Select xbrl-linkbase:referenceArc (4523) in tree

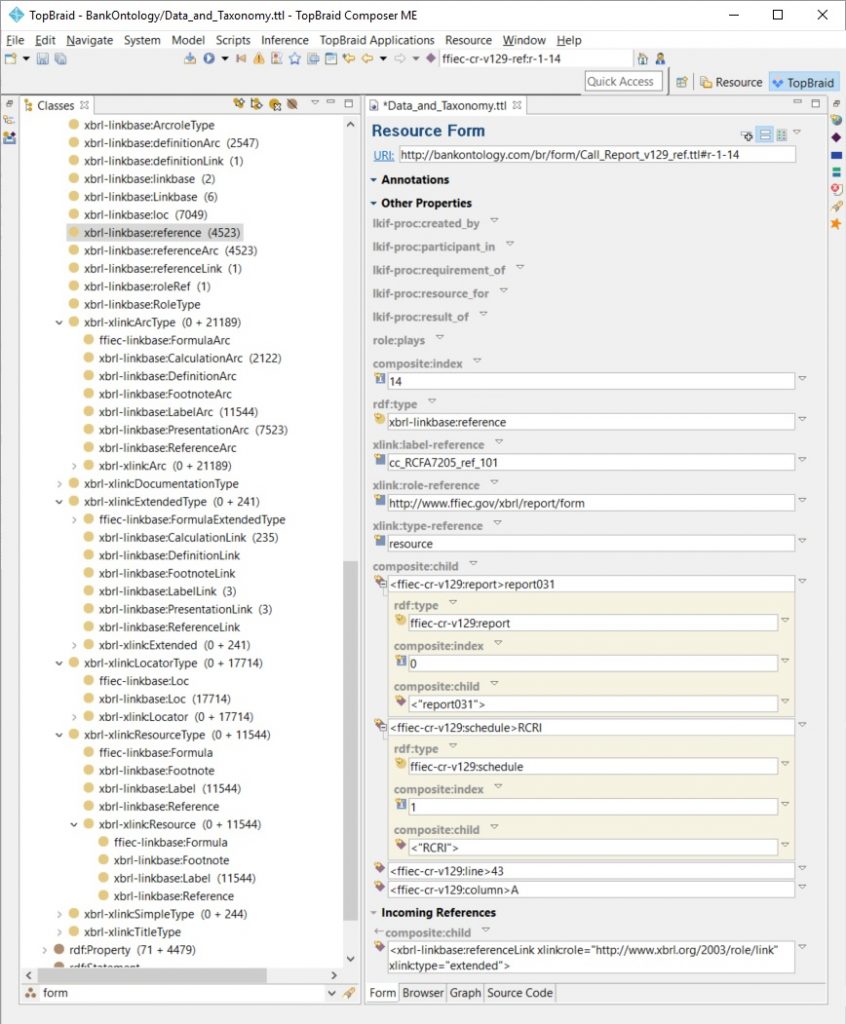[x=170, y=251]
